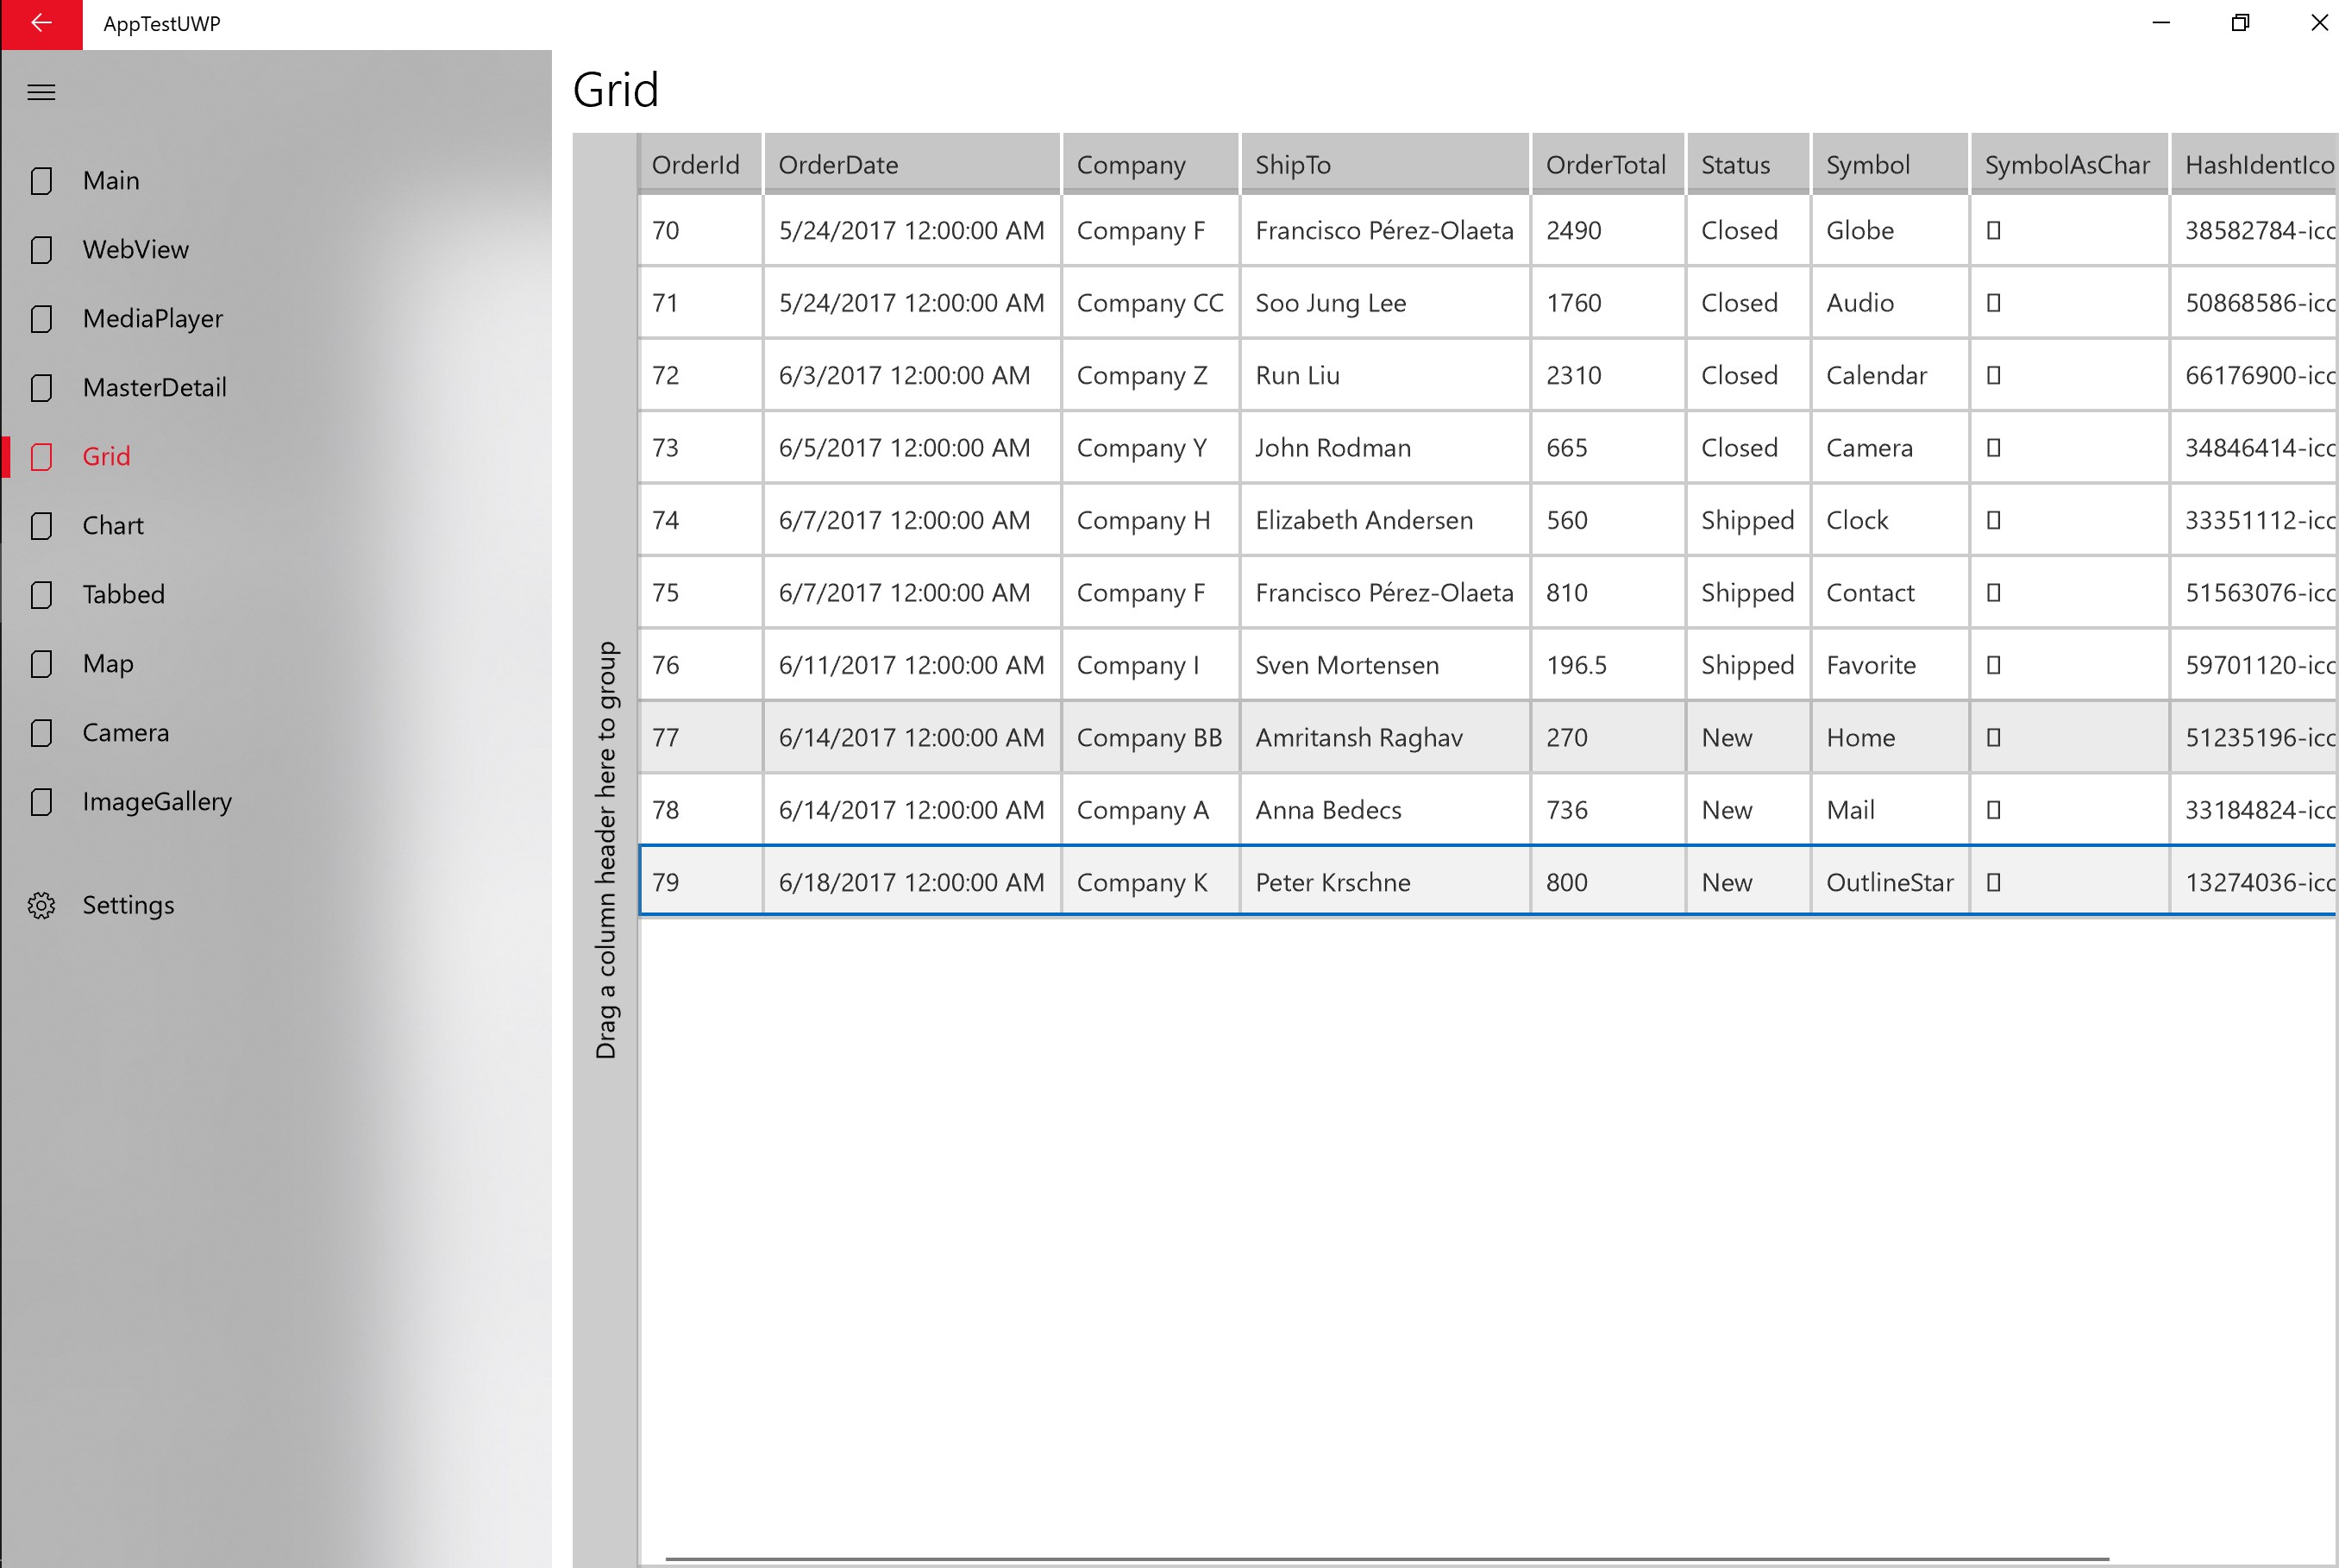Sort by the OrderDate column header

tap(910, 165)
